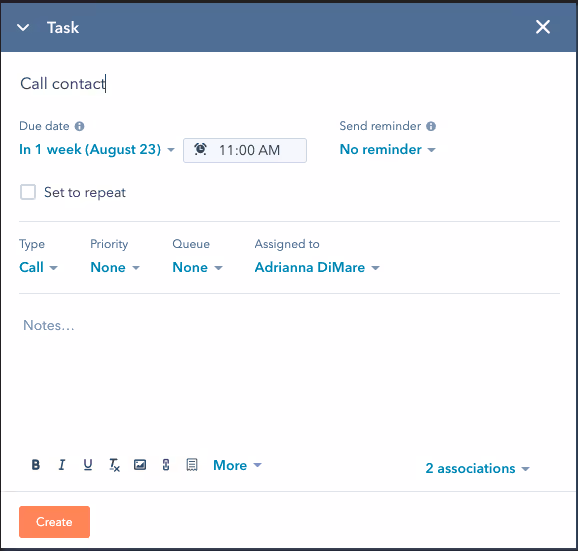Insert an image into notes
Image resolution: width=578 pixels, height=551 pixels.
click(x=140, y=465)
